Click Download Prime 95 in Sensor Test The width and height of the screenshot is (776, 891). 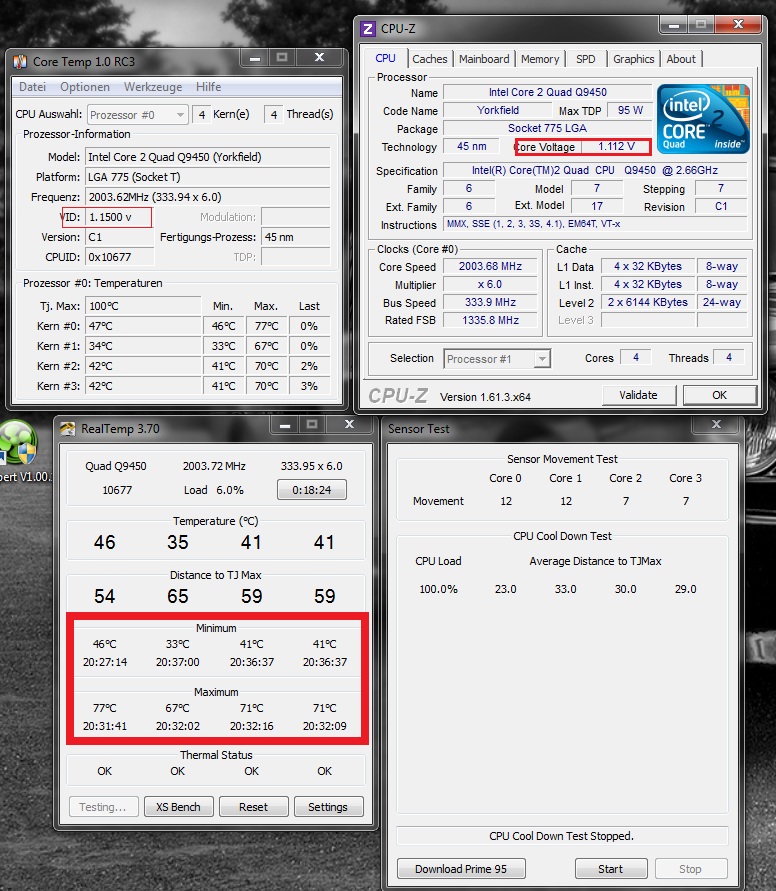[461, 869]
